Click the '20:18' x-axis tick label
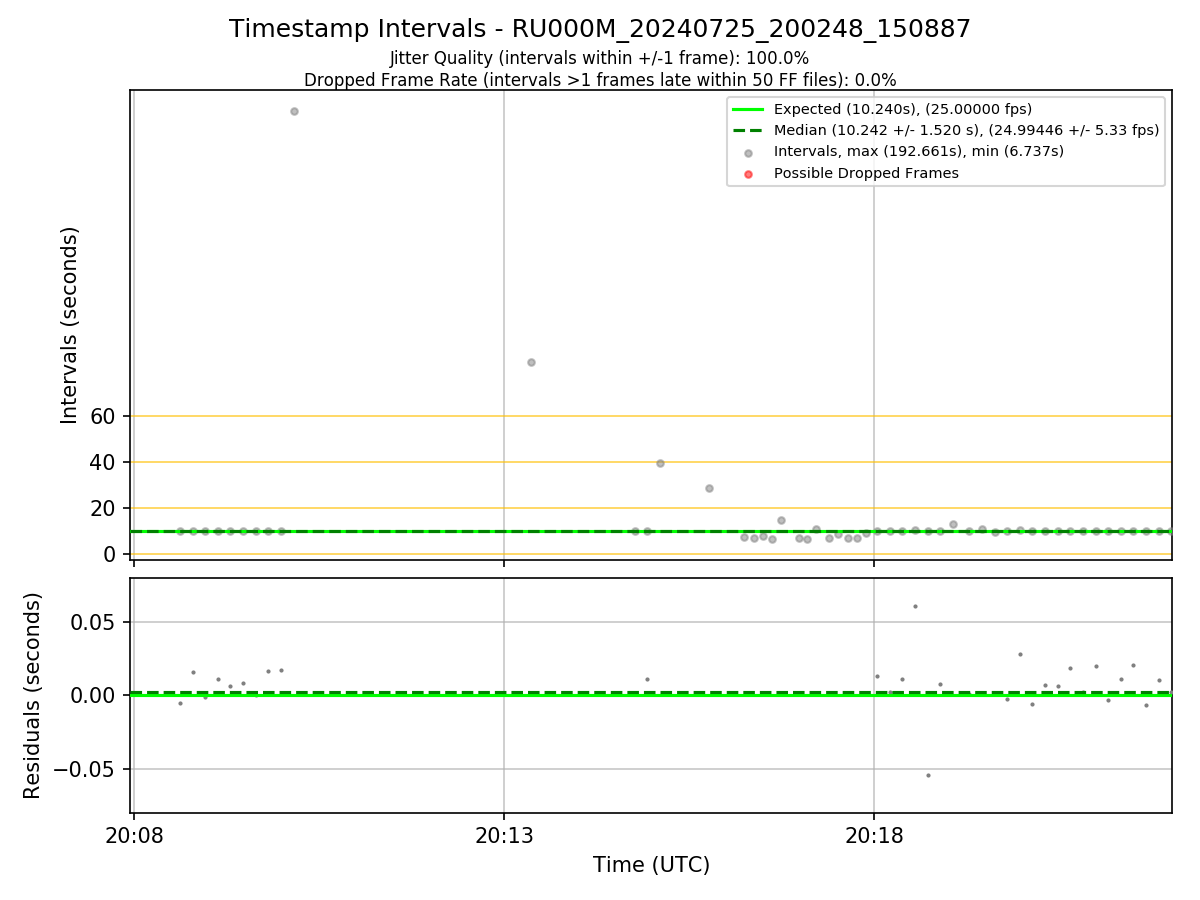This screenshot has height=900, width=1200. coord(874,834)
